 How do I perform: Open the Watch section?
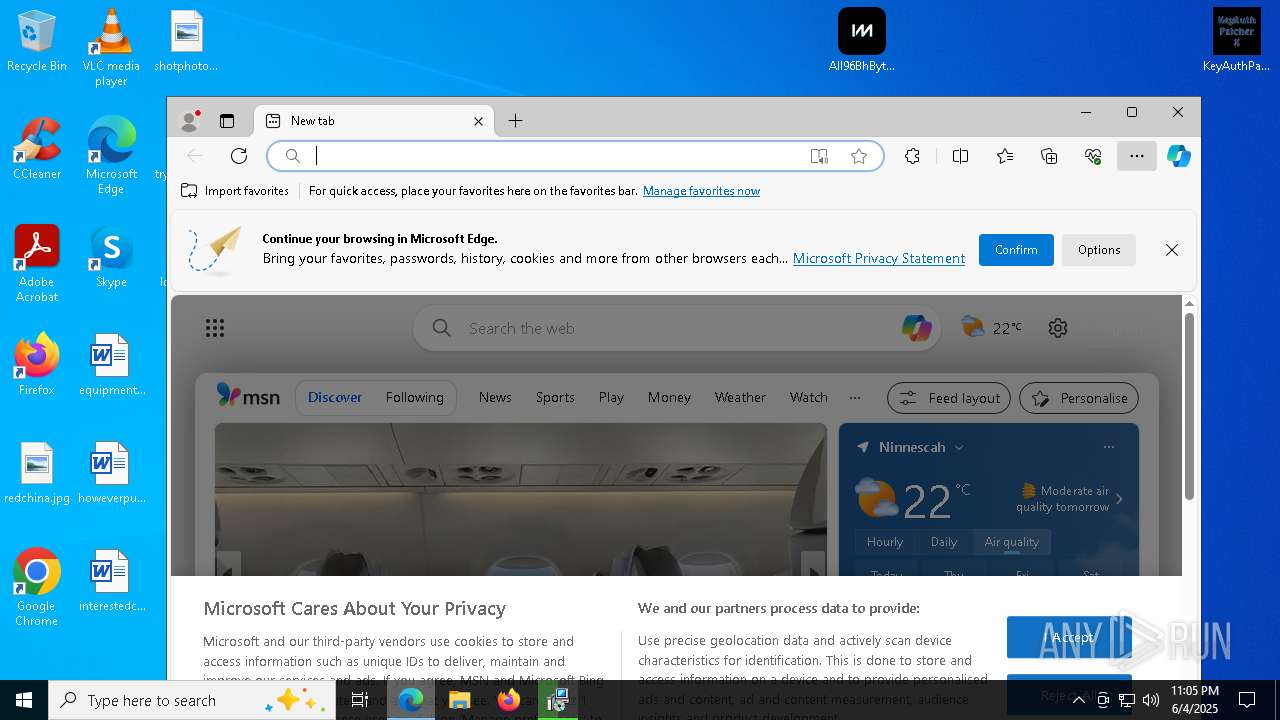(x=808, y=397)
